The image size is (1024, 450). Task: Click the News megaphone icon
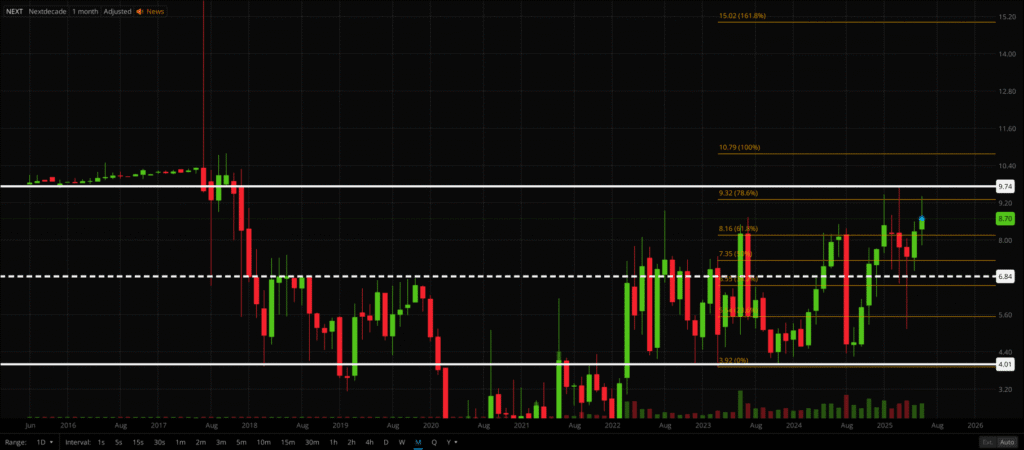[138, 11]
